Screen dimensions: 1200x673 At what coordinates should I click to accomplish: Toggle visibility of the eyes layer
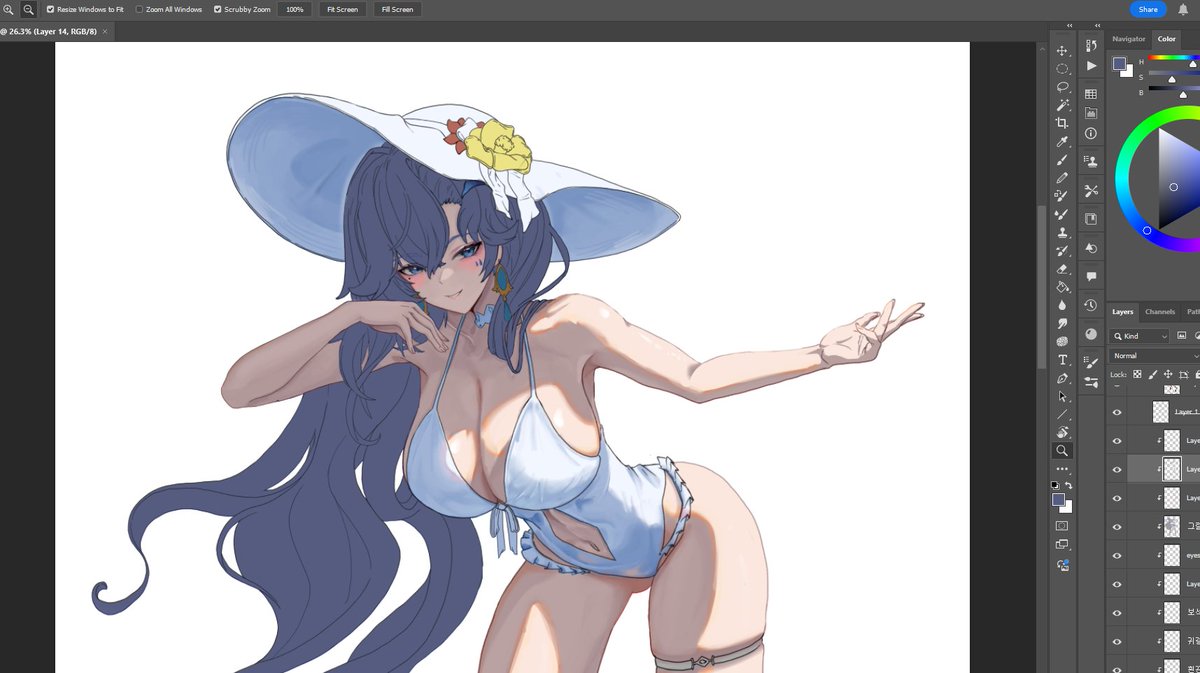[x=1117, y=554]
